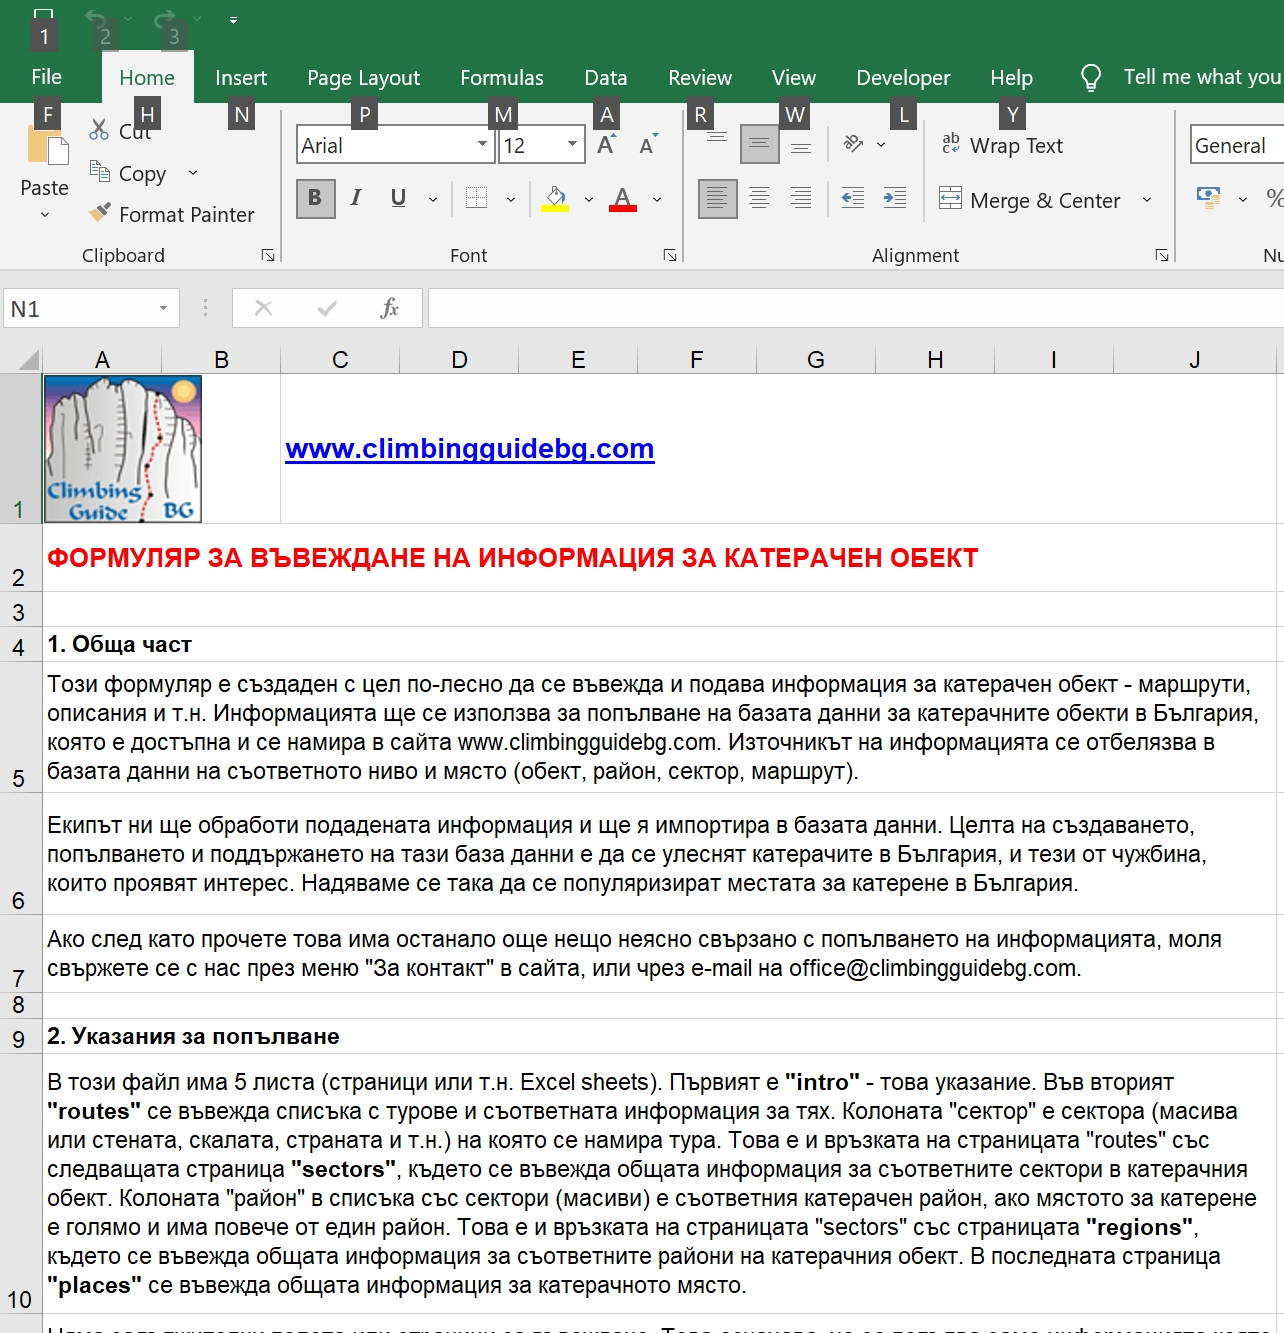Screen dimensions: 1284x1333
Task: Open the Arial font name dropdown
Action: click(483, 144)
